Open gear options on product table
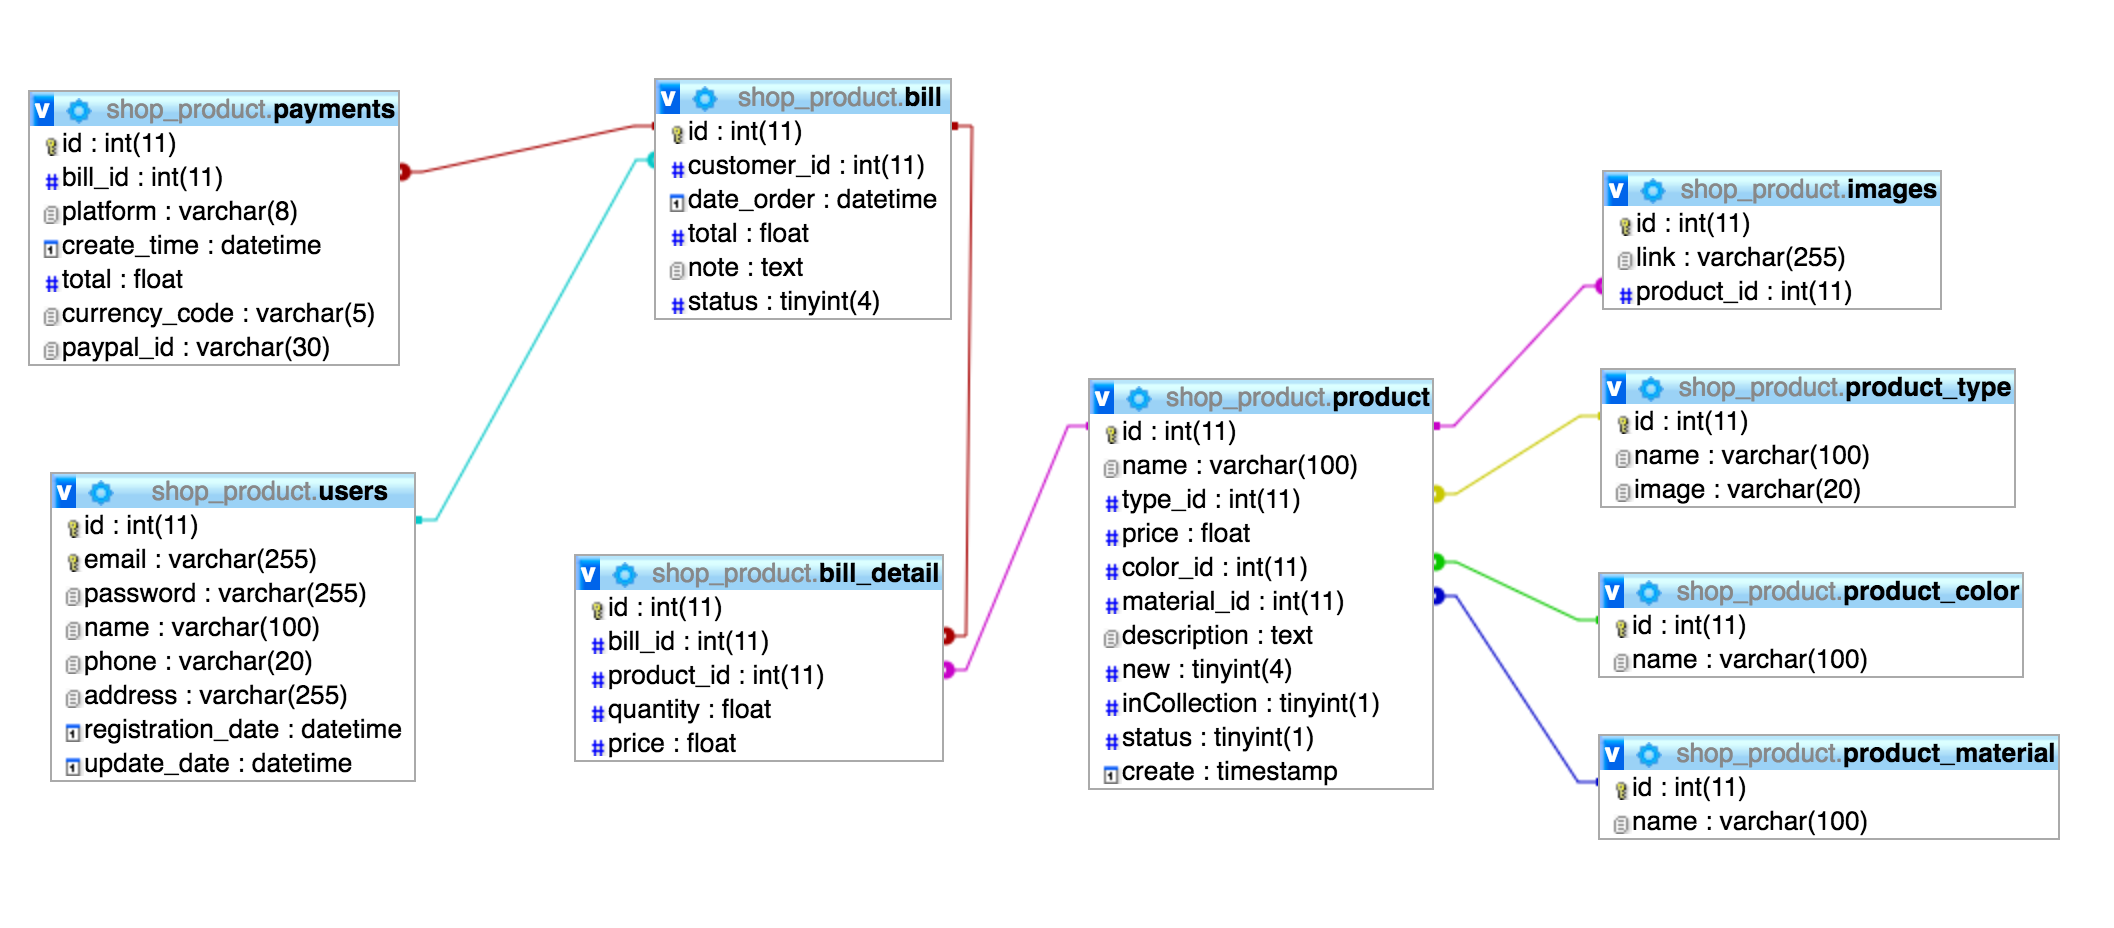 [1139, 398]
